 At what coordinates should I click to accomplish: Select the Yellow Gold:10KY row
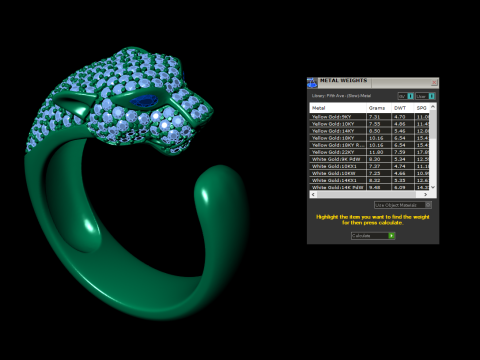click(369, 124)
